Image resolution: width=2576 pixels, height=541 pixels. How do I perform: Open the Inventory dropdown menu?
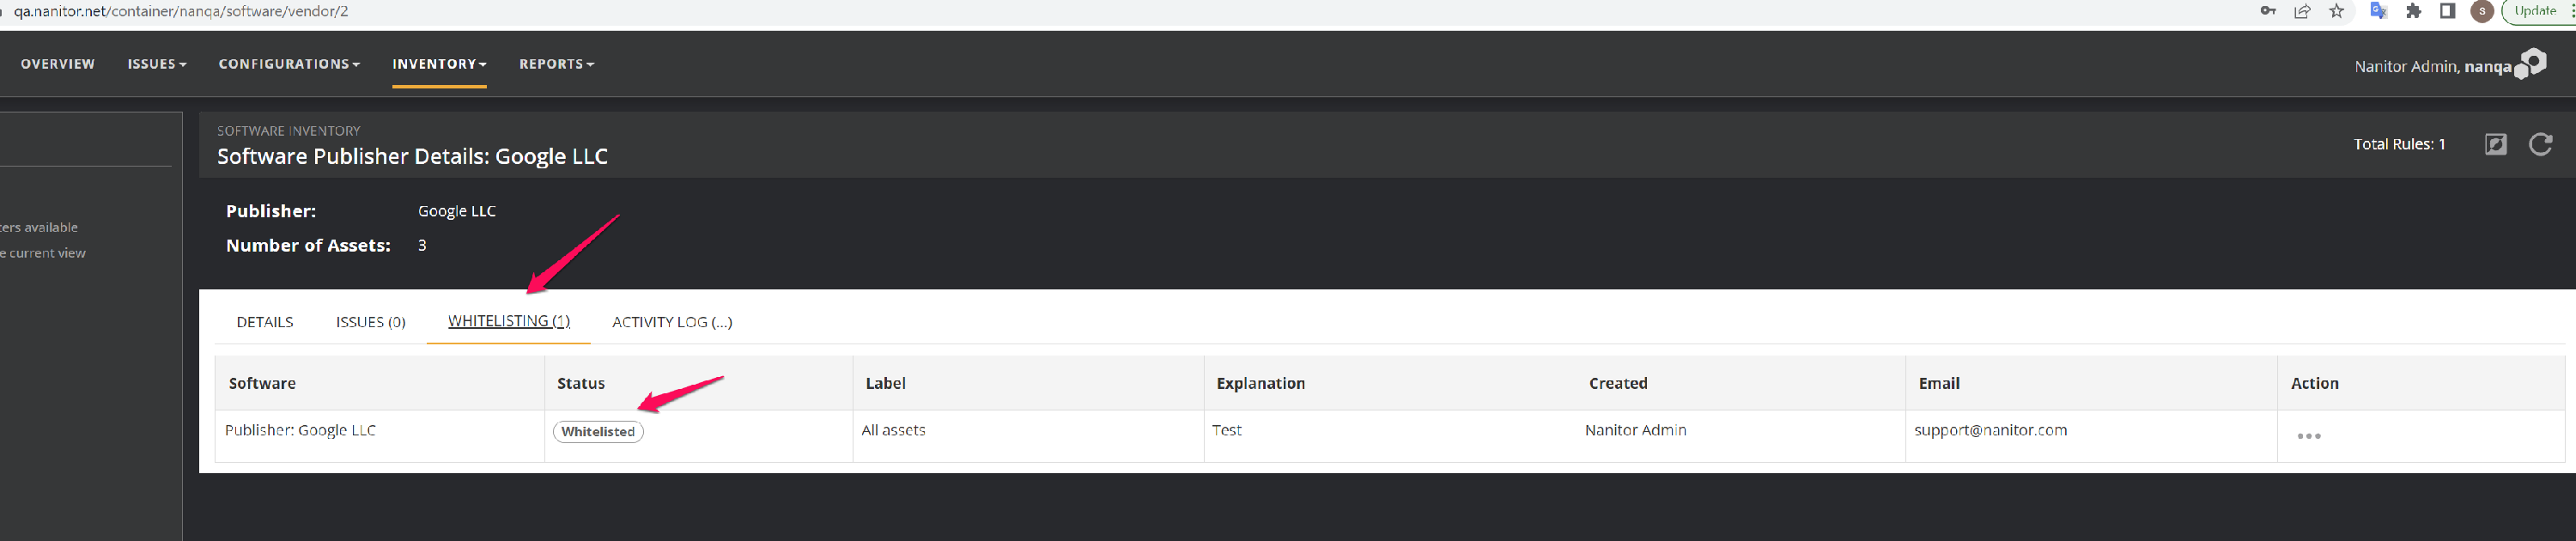(x=439, y=64)
